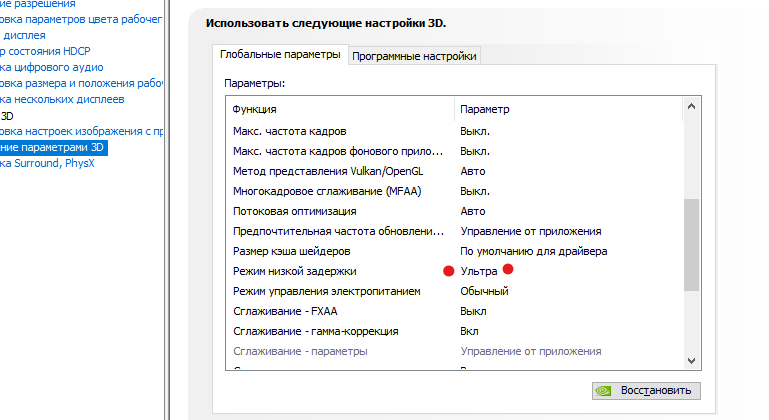Open Выкл value for FXAA

coord(473,312)
